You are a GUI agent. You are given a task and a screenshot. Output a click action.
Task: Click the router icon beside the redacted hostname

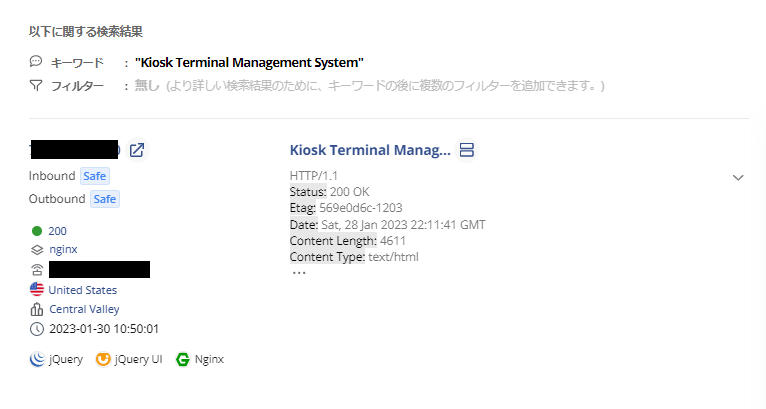click(37, 270)
